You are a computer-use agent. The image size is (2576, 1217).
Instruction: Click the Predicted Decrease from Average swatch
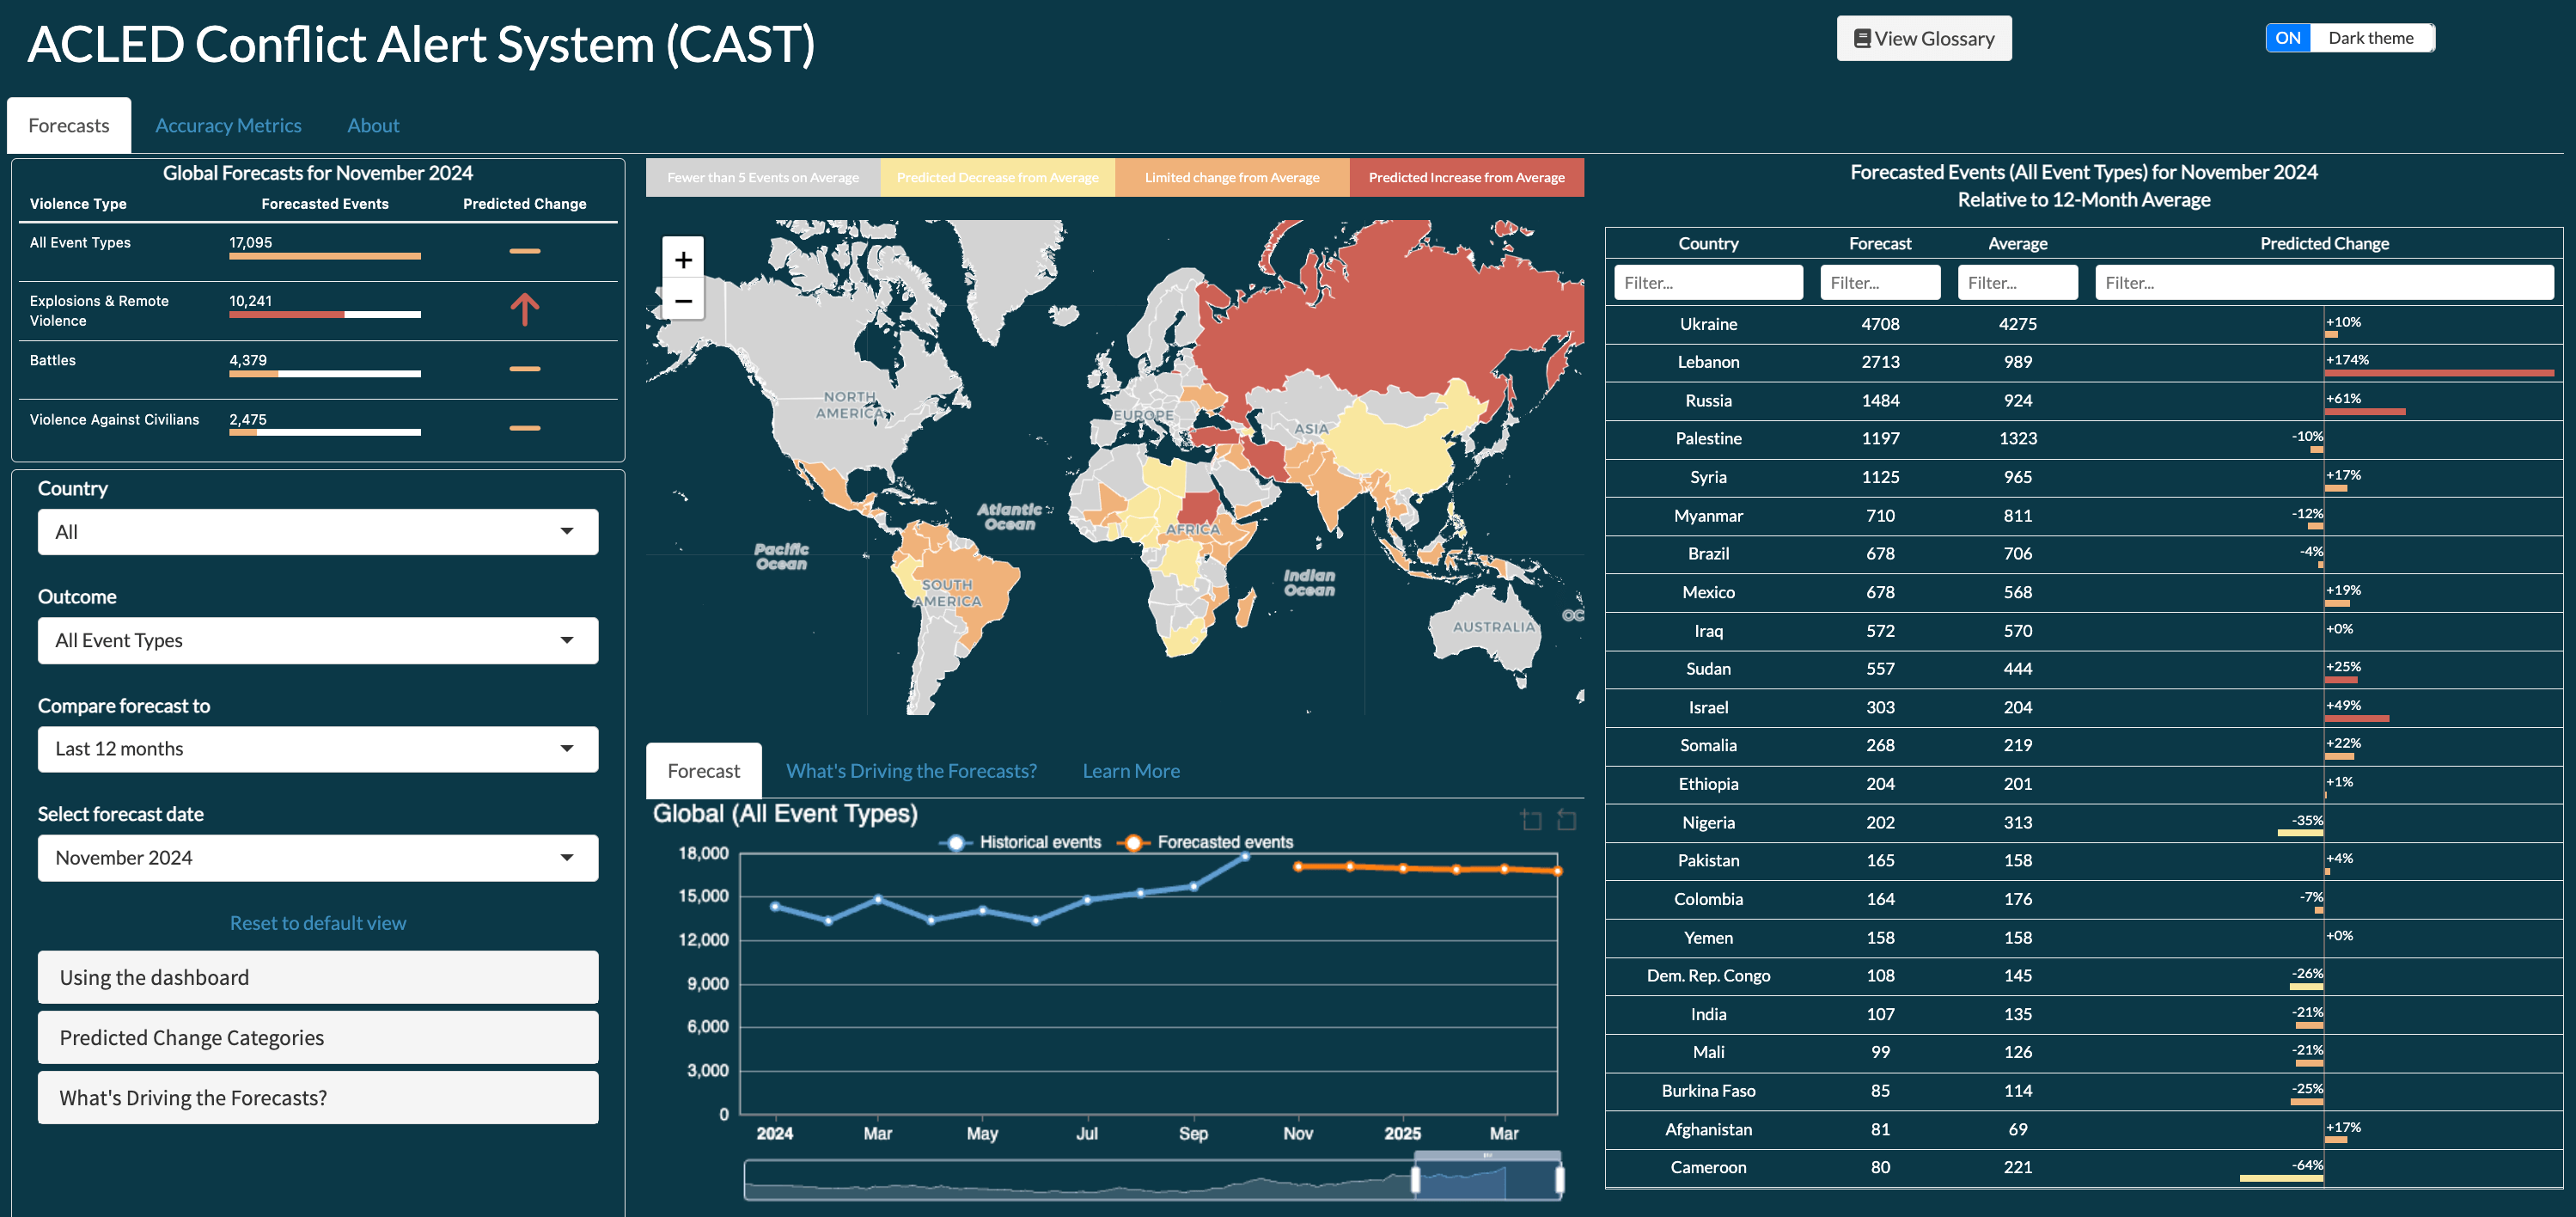click(x=998, y=177)
